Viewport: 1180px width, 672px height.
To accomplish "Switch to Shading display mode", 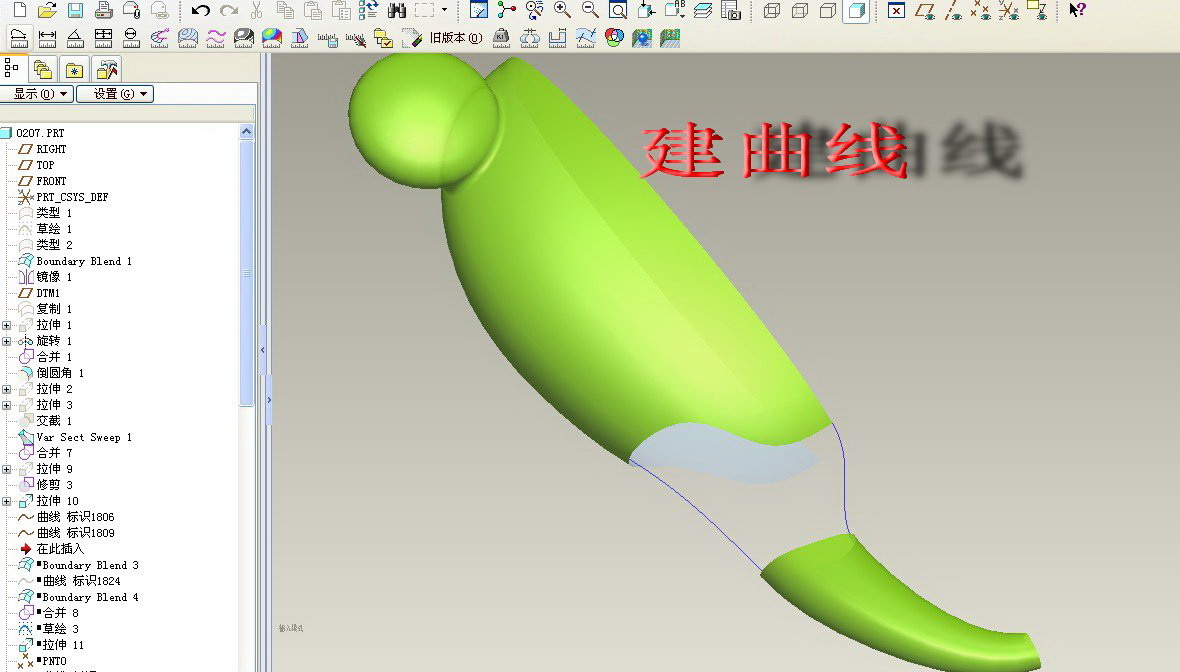I will [x=855, y=11].
